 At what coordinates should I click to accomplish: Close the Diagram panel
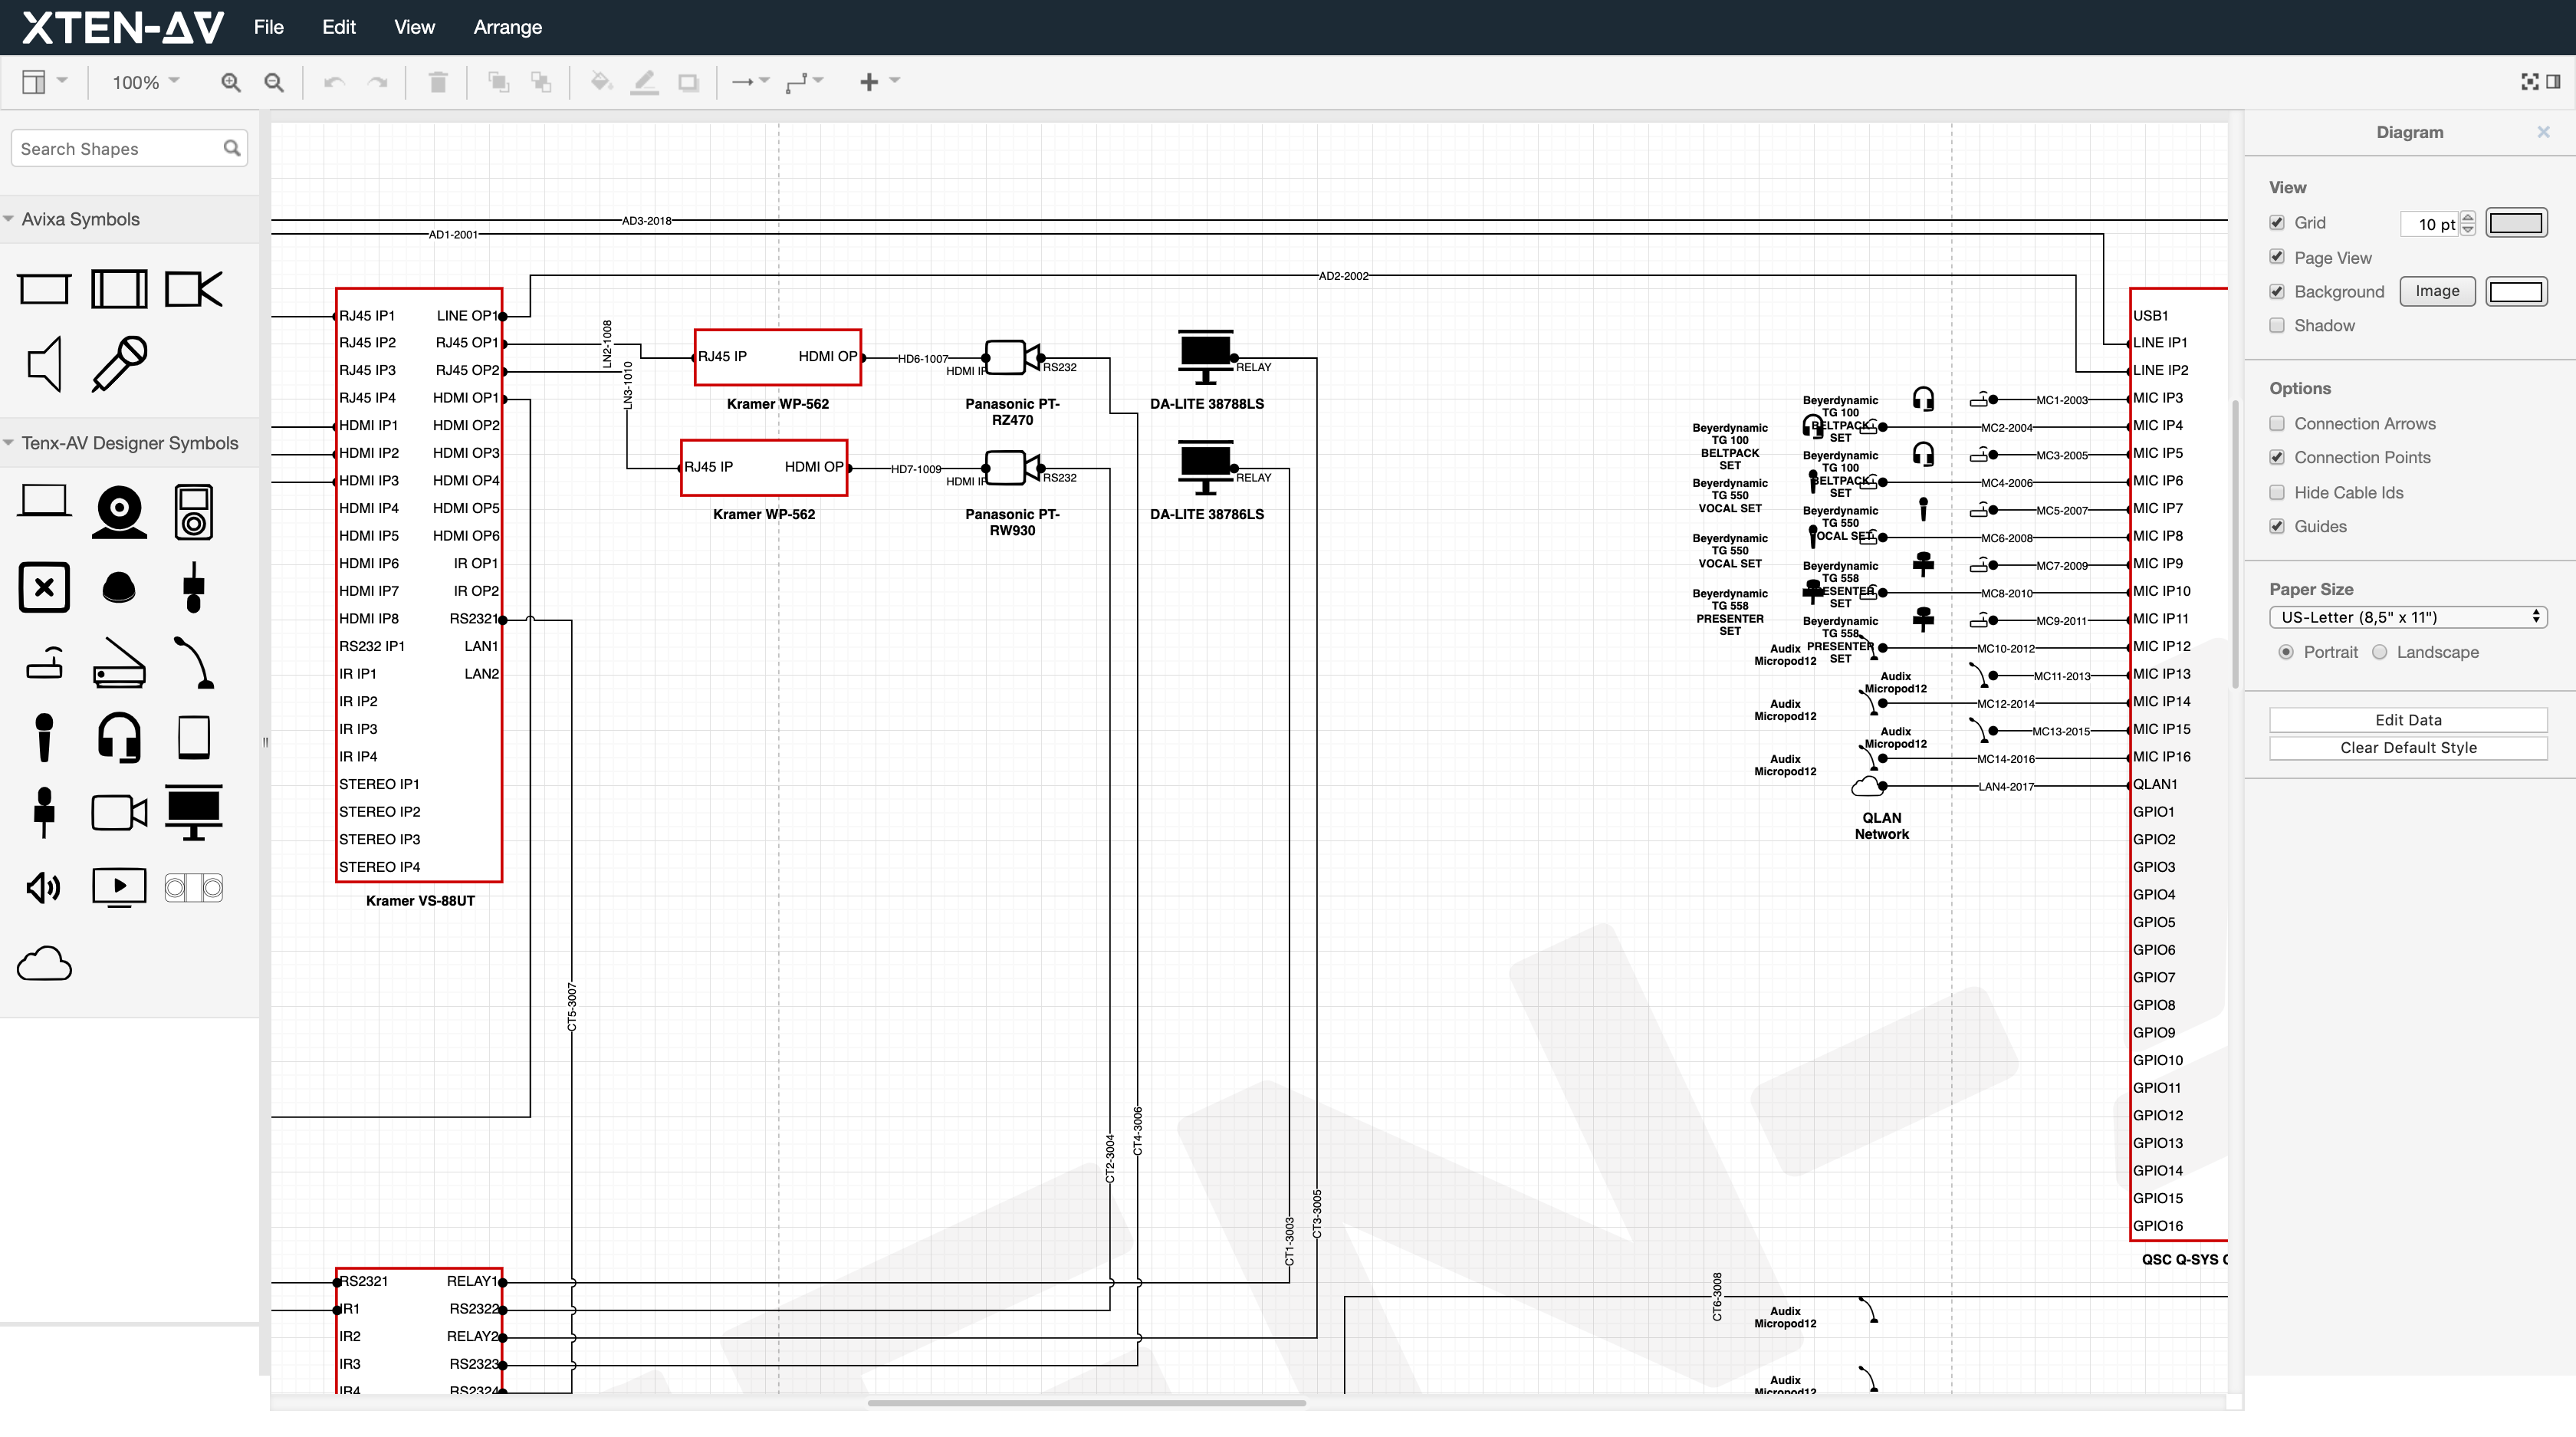(x=2544, y=132)
